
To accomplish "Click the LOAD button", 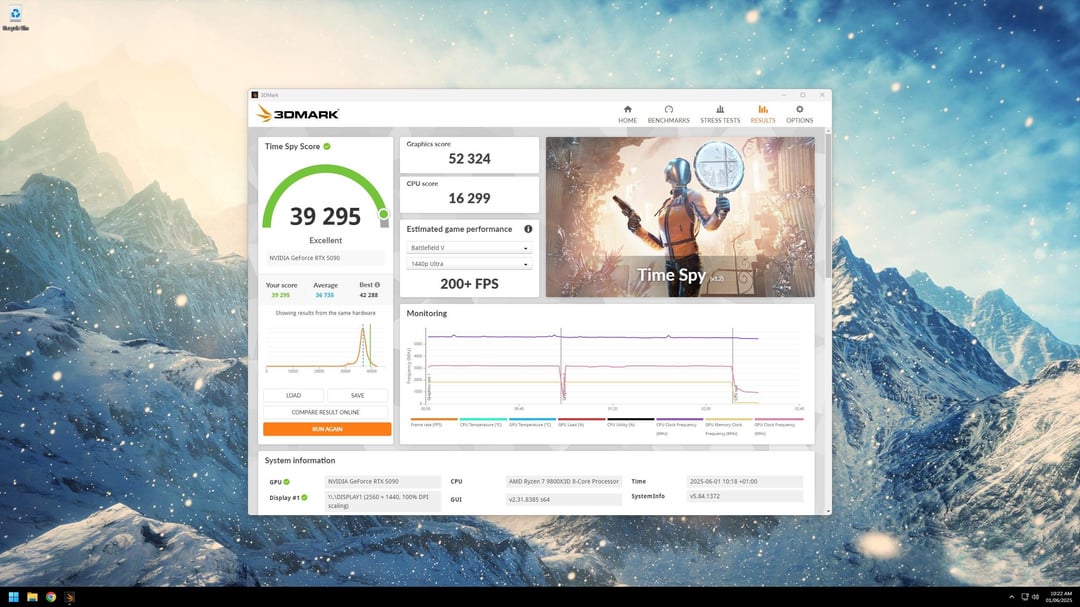I will click(x=293, y=395).
